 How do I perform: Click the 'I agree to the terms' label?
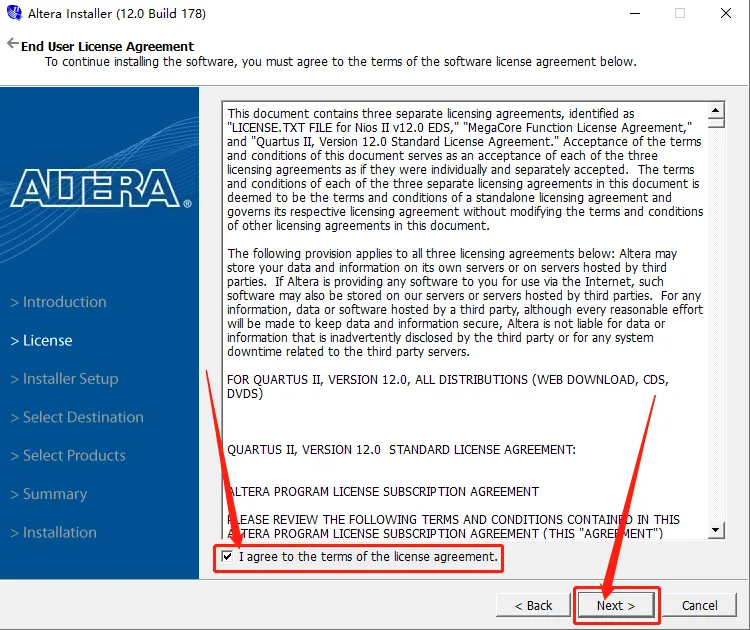[368, 557]
